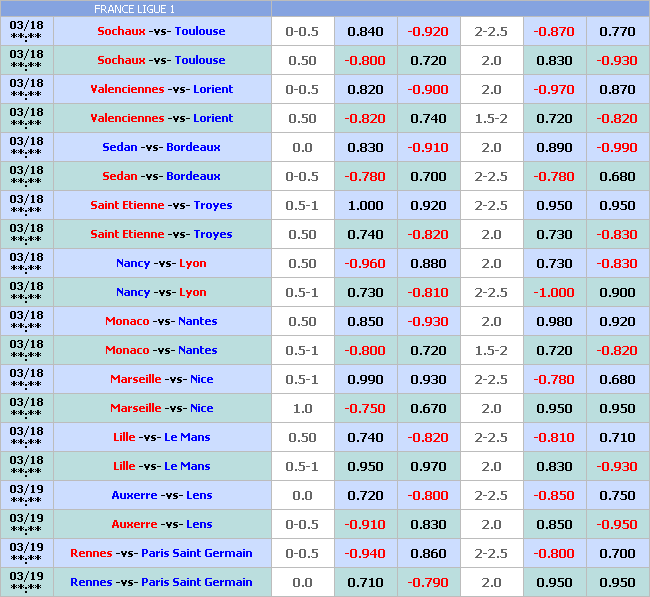Image resolution: width=650 pixels, height=597 pixels.
Task: Choose the 1.000 odds for Saint Etienne
Action: pyautogui.click(x=365, y=205)
